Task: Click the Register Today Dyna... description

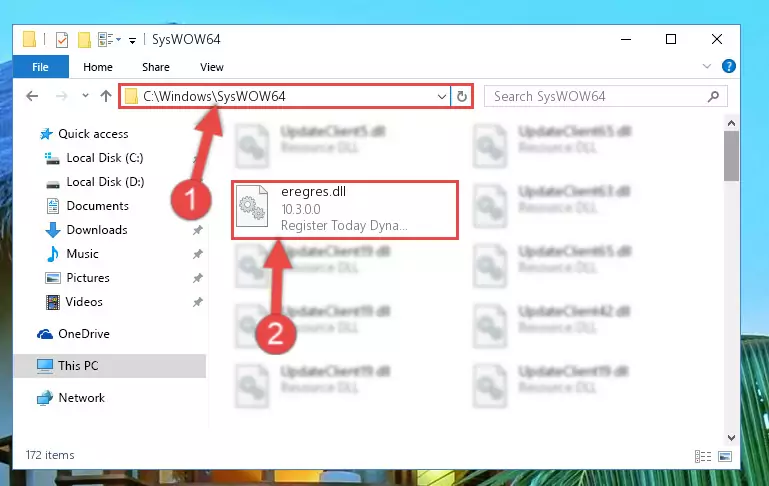Action: (344, 226)
